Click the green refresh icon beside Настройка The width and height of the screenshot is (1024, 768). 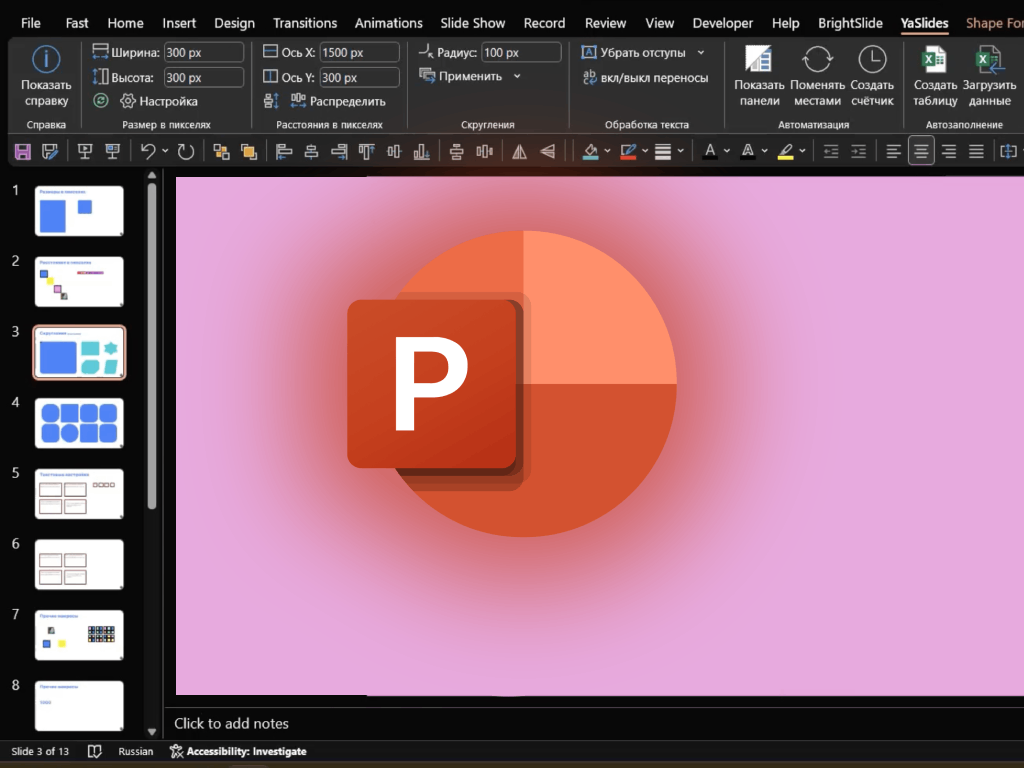point(101,101)
